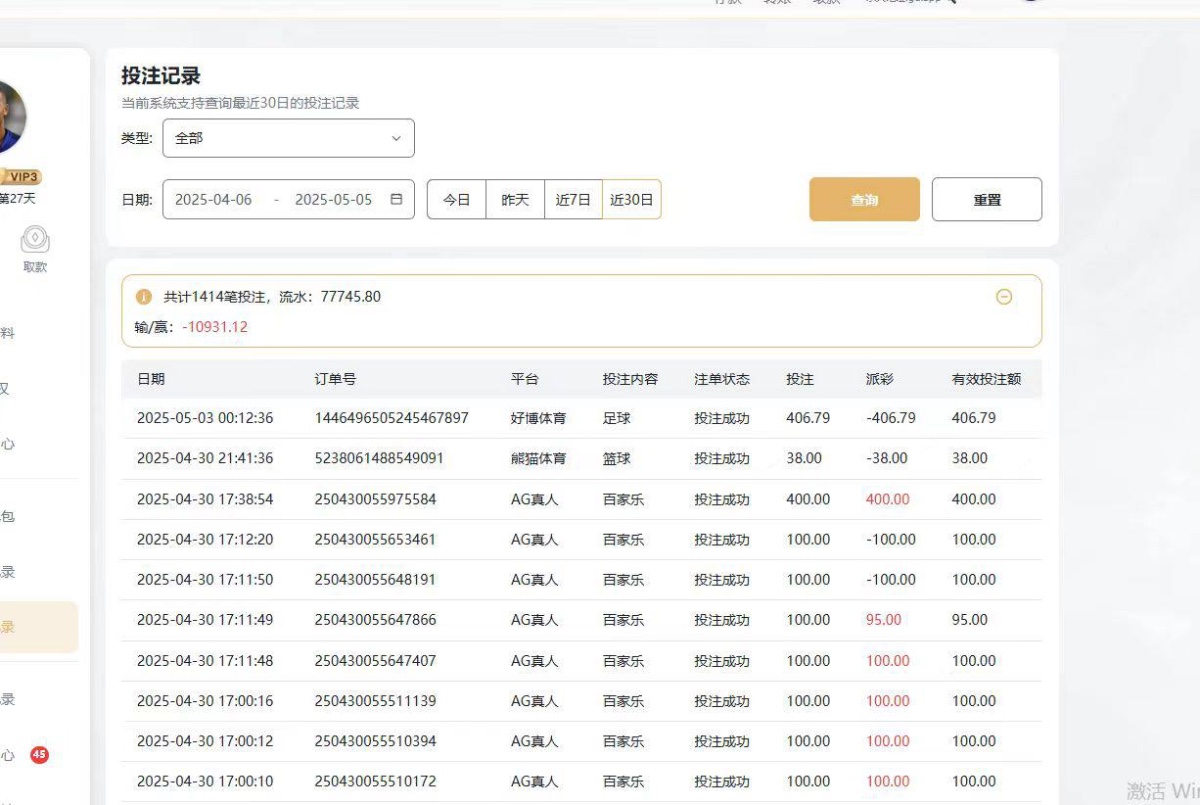Enable the 近30日 quick date option
Viewport: 1200px width, 805px height.
click(632, 199)
